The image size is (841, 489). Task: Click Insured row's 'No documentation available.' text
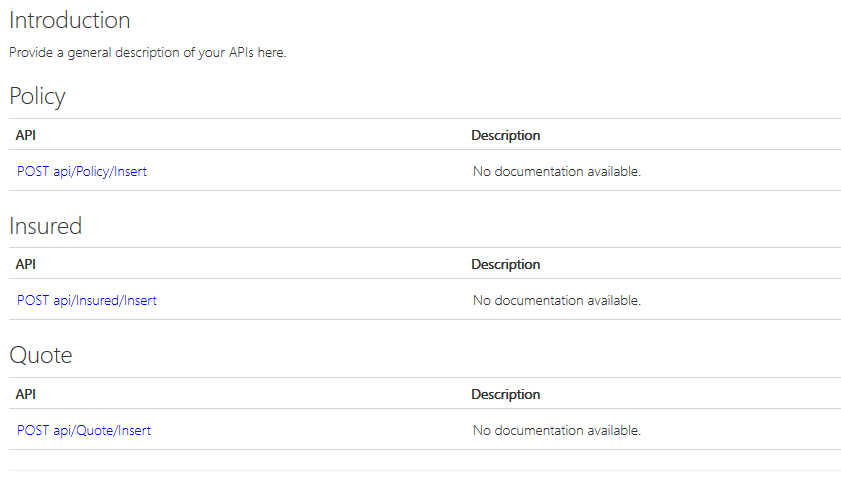click(x=557, y=301)
